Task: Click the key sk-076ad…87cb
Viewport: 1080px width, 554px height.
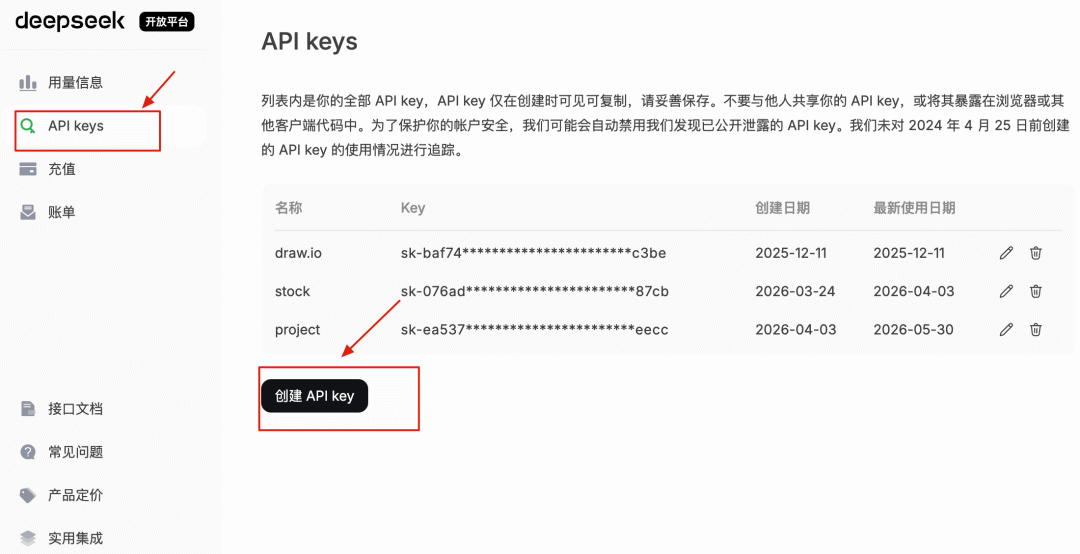Action: (534, 291)
